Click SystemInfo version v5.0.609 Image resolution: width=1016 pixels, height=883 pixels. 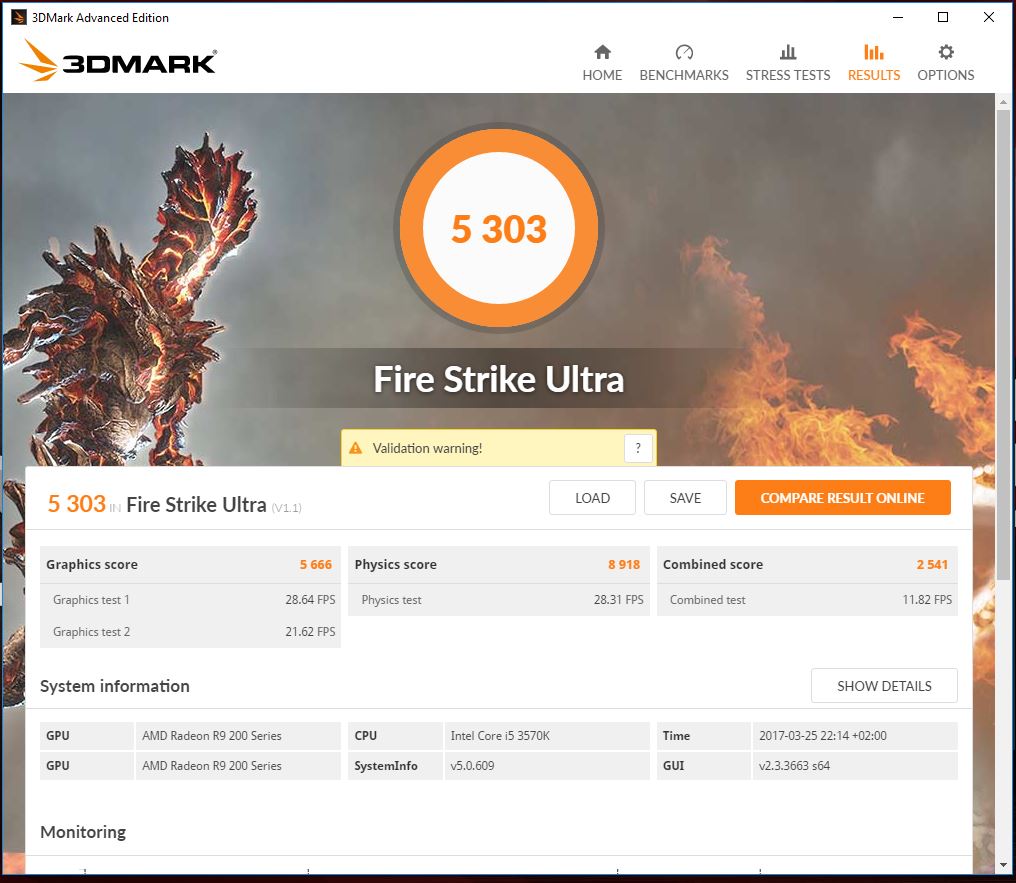pyautogui.click(x=472, y=765)
